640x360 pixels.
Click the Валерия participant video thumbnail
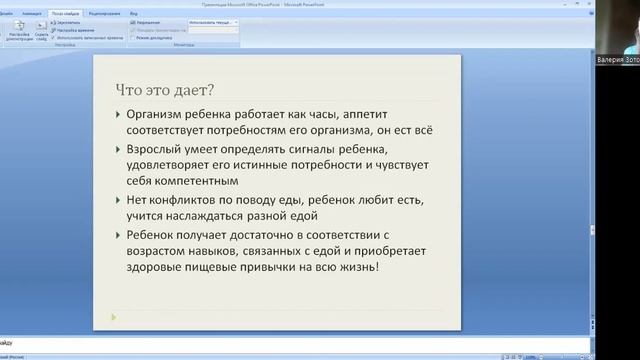click(618, 32)
